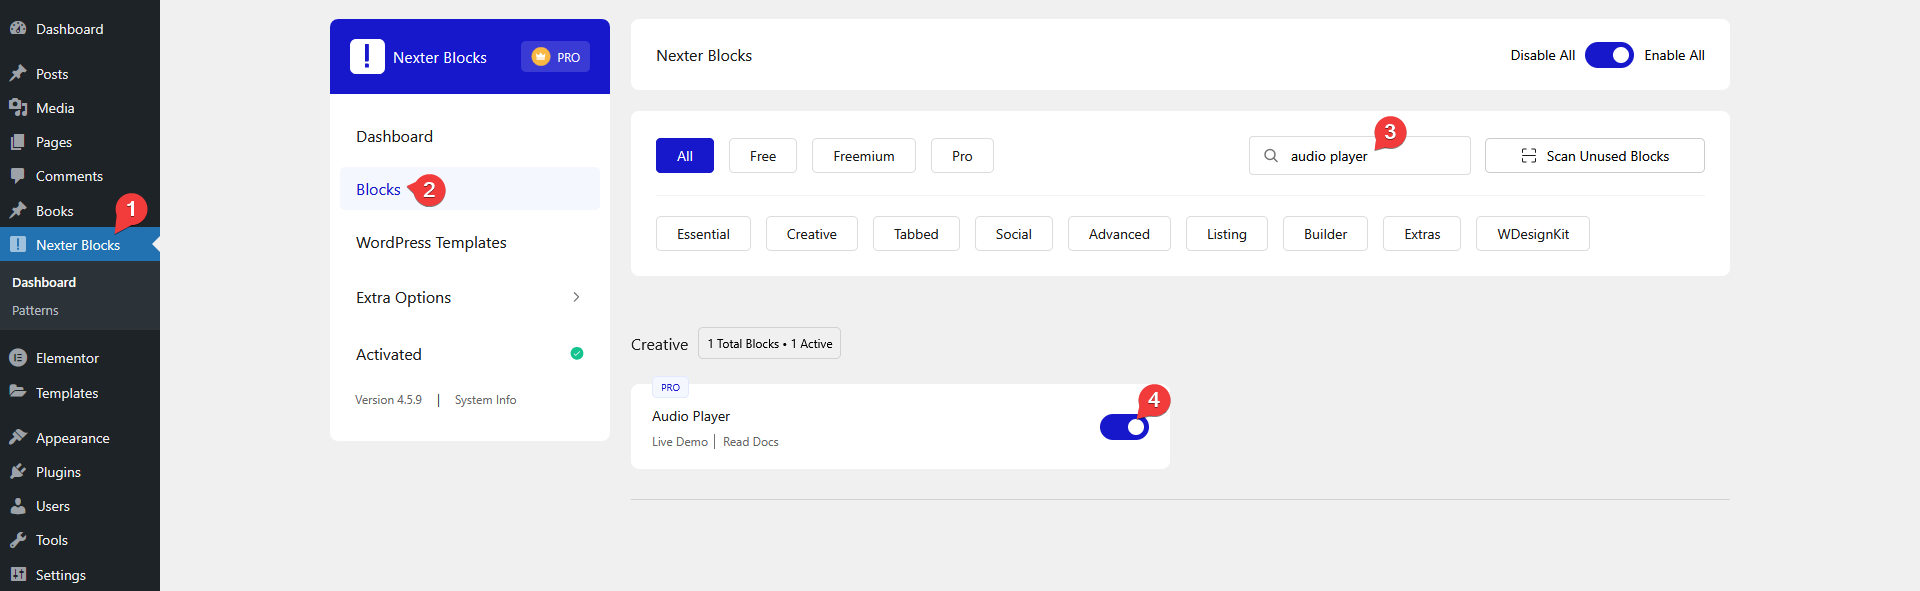Image resolution: width=1920 pixels, height=591 pixels.
Task: Click the Books pin icon
Action: (x=18, y=211)
